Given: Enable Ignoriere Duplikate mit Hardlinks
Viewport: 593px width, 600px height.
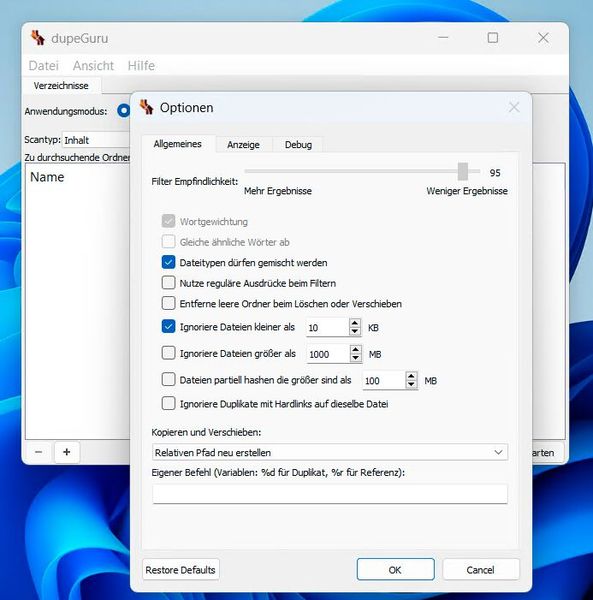Looking at the screenshot, I should point(168,403).
